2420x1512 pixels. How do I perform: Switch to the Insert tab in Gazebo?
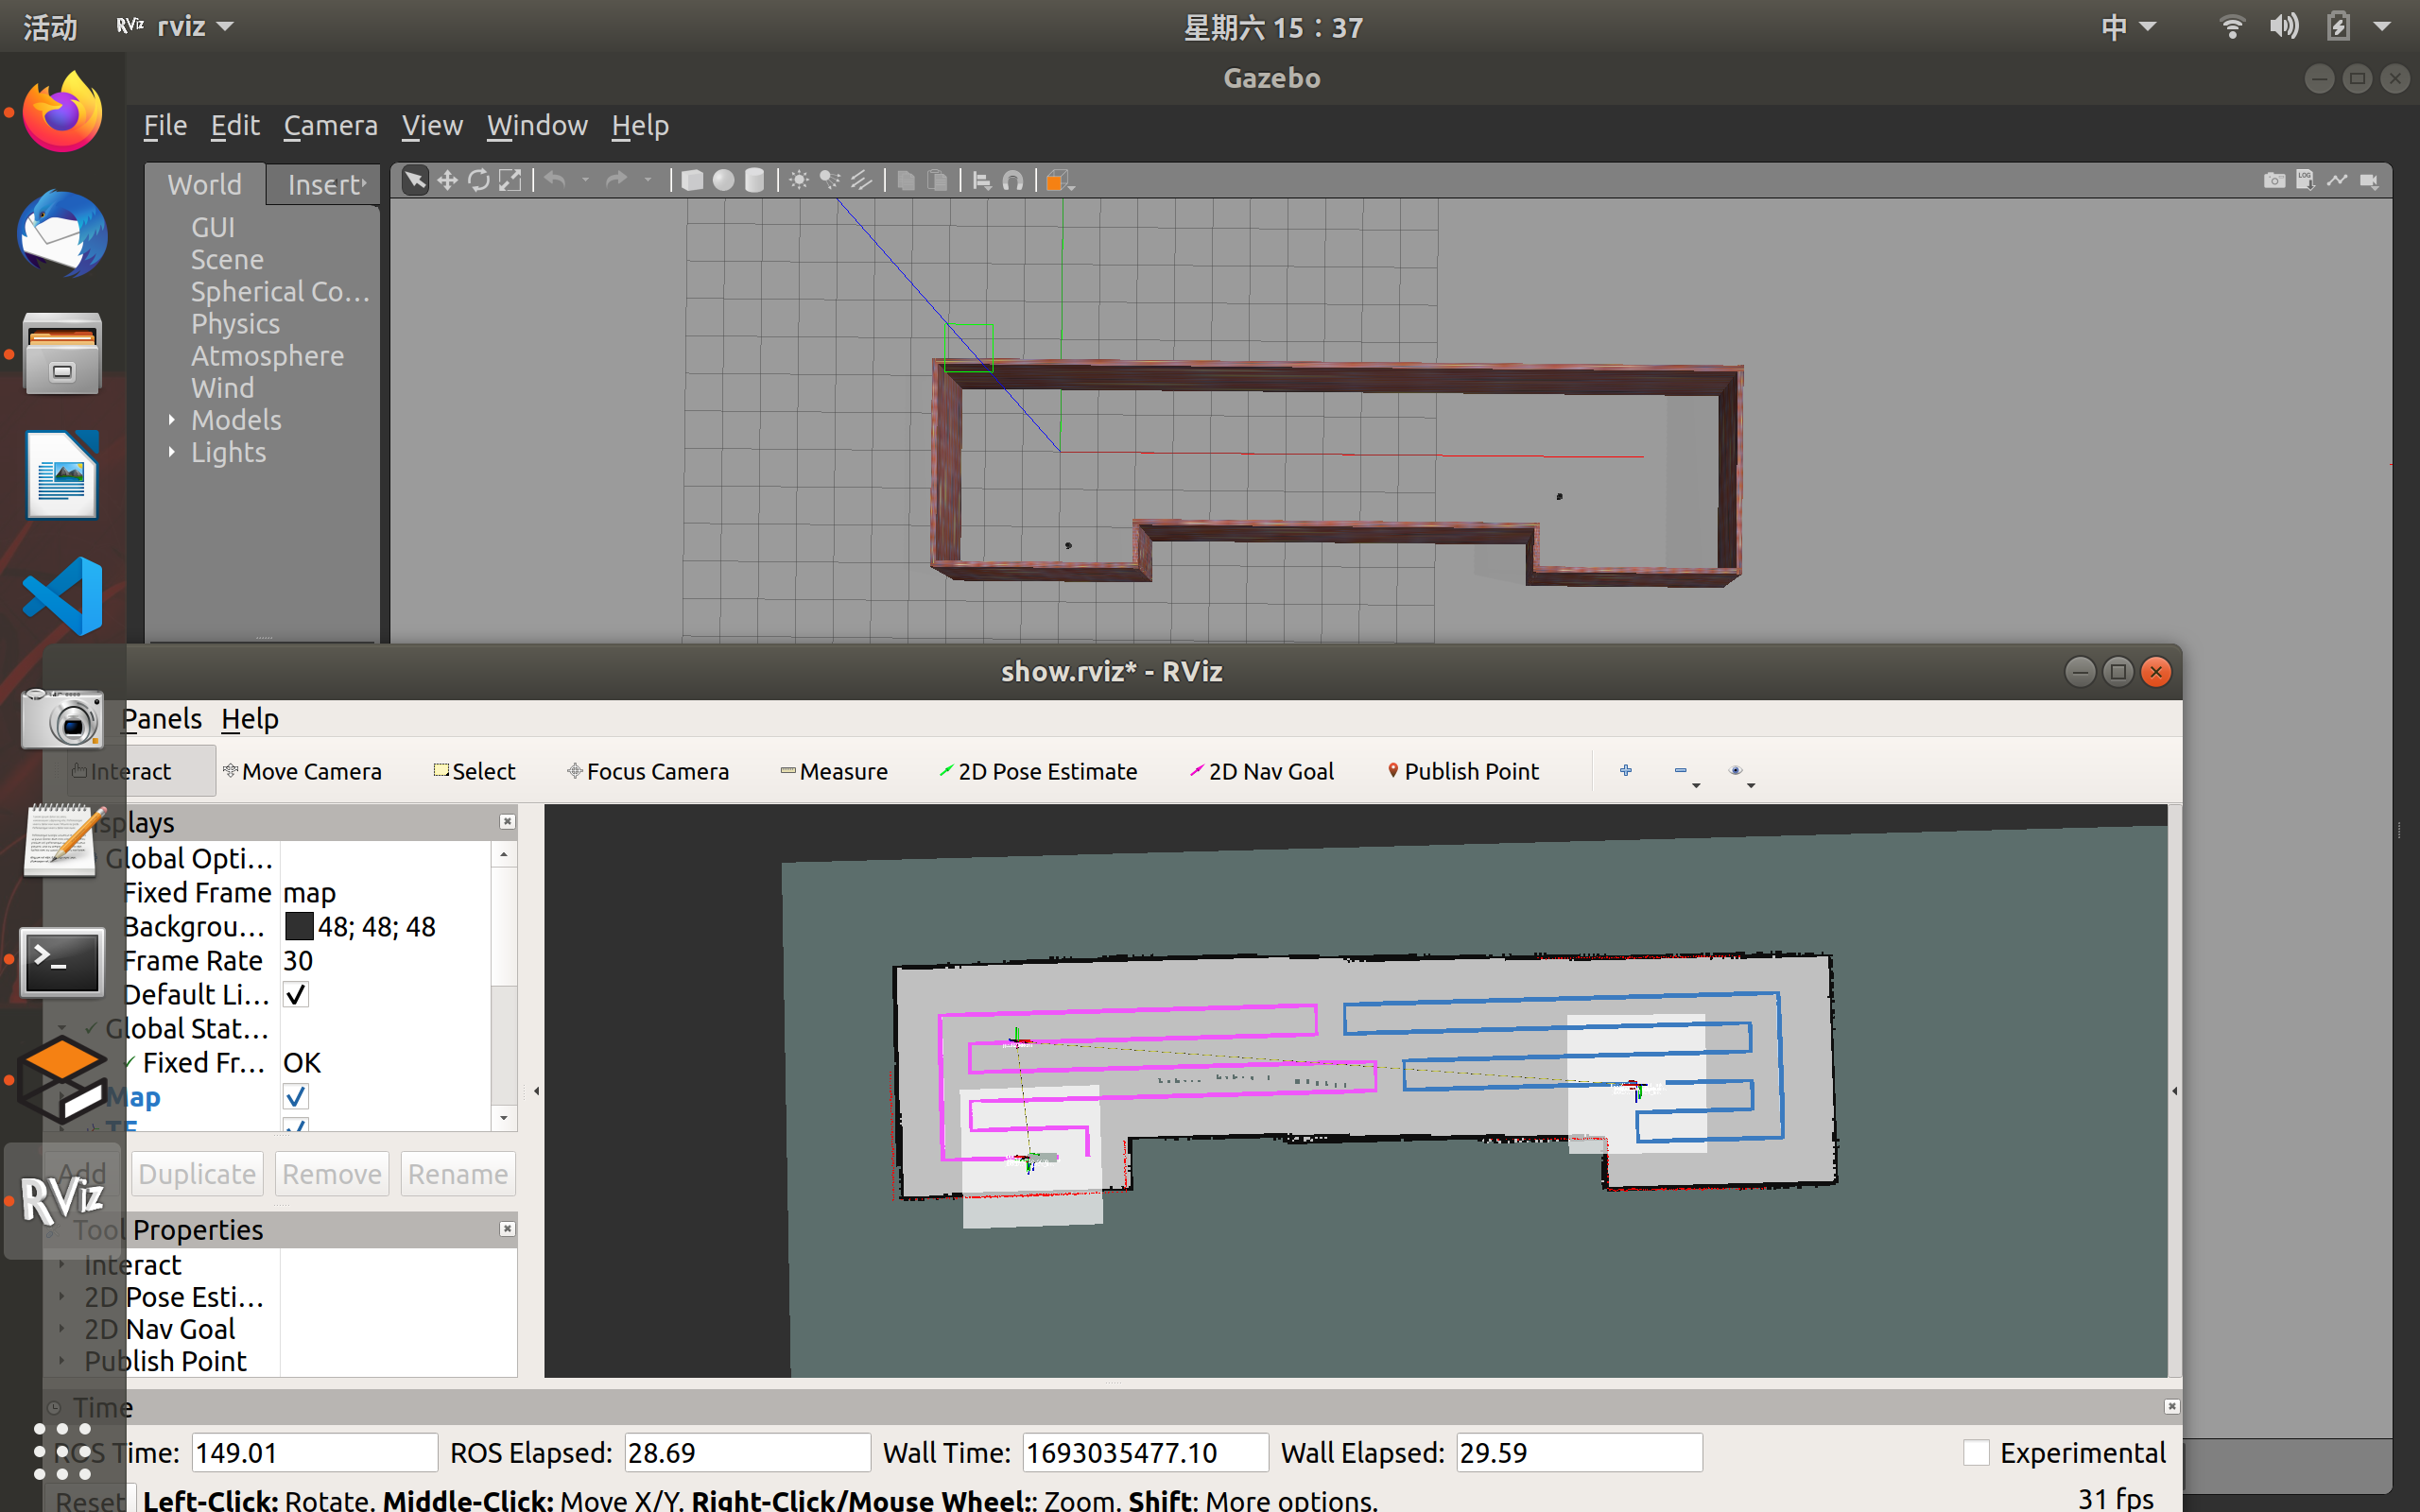pyautogui.click(x=322, y=183)
